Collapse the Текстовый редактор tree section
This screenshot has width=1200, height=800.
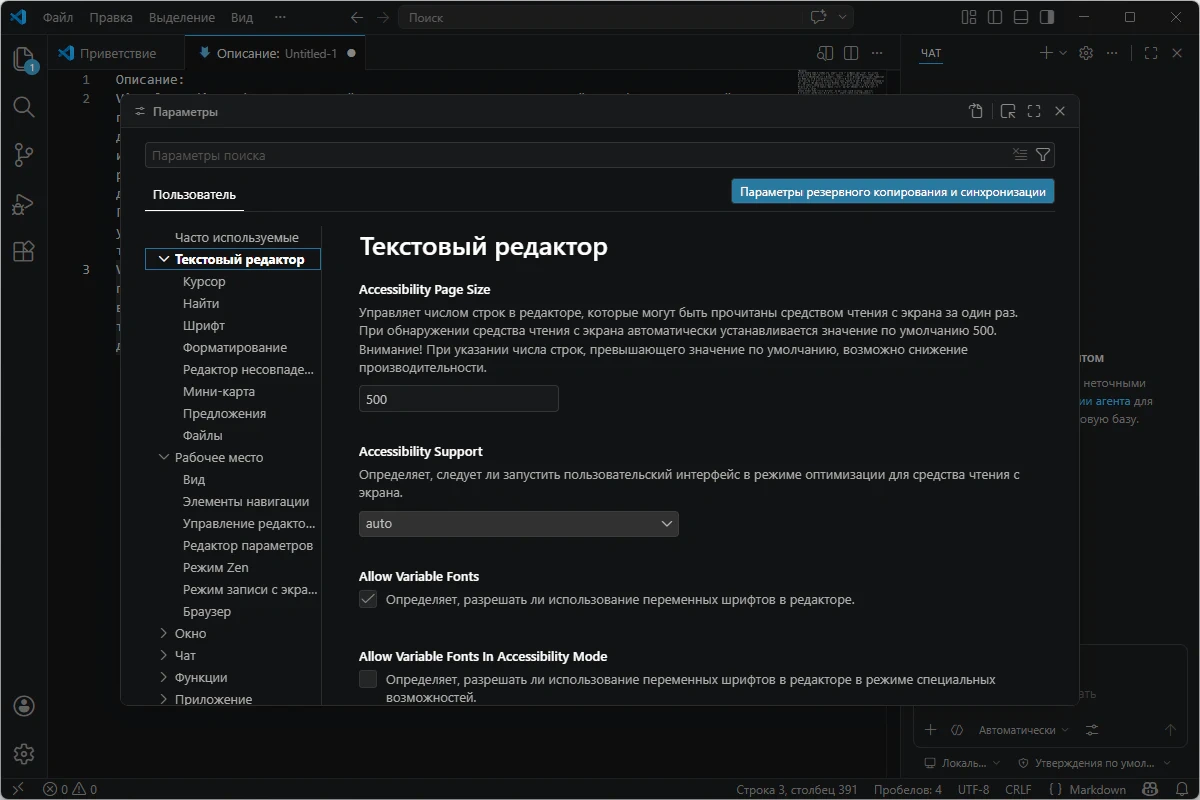tap(164, 260)
